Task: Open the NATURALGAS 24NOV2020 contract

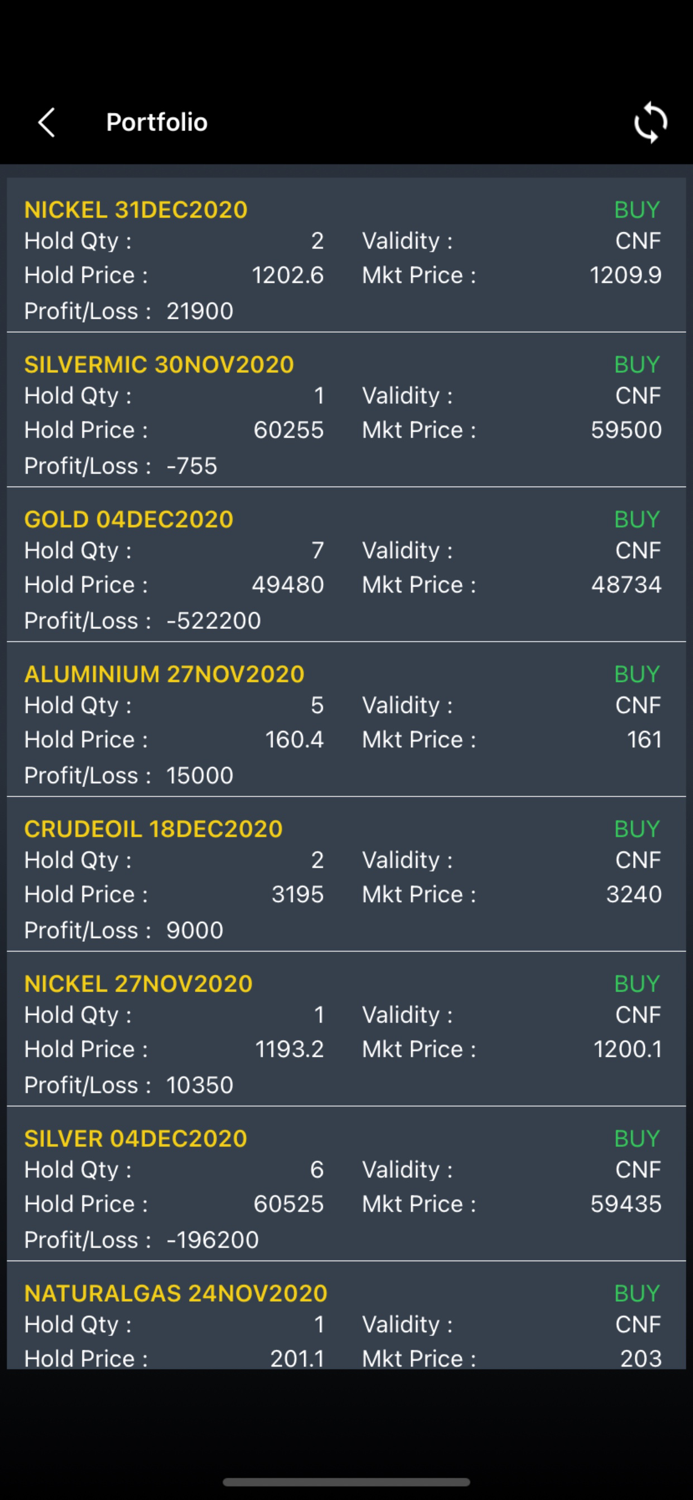Action: (x=176, y=1292)
